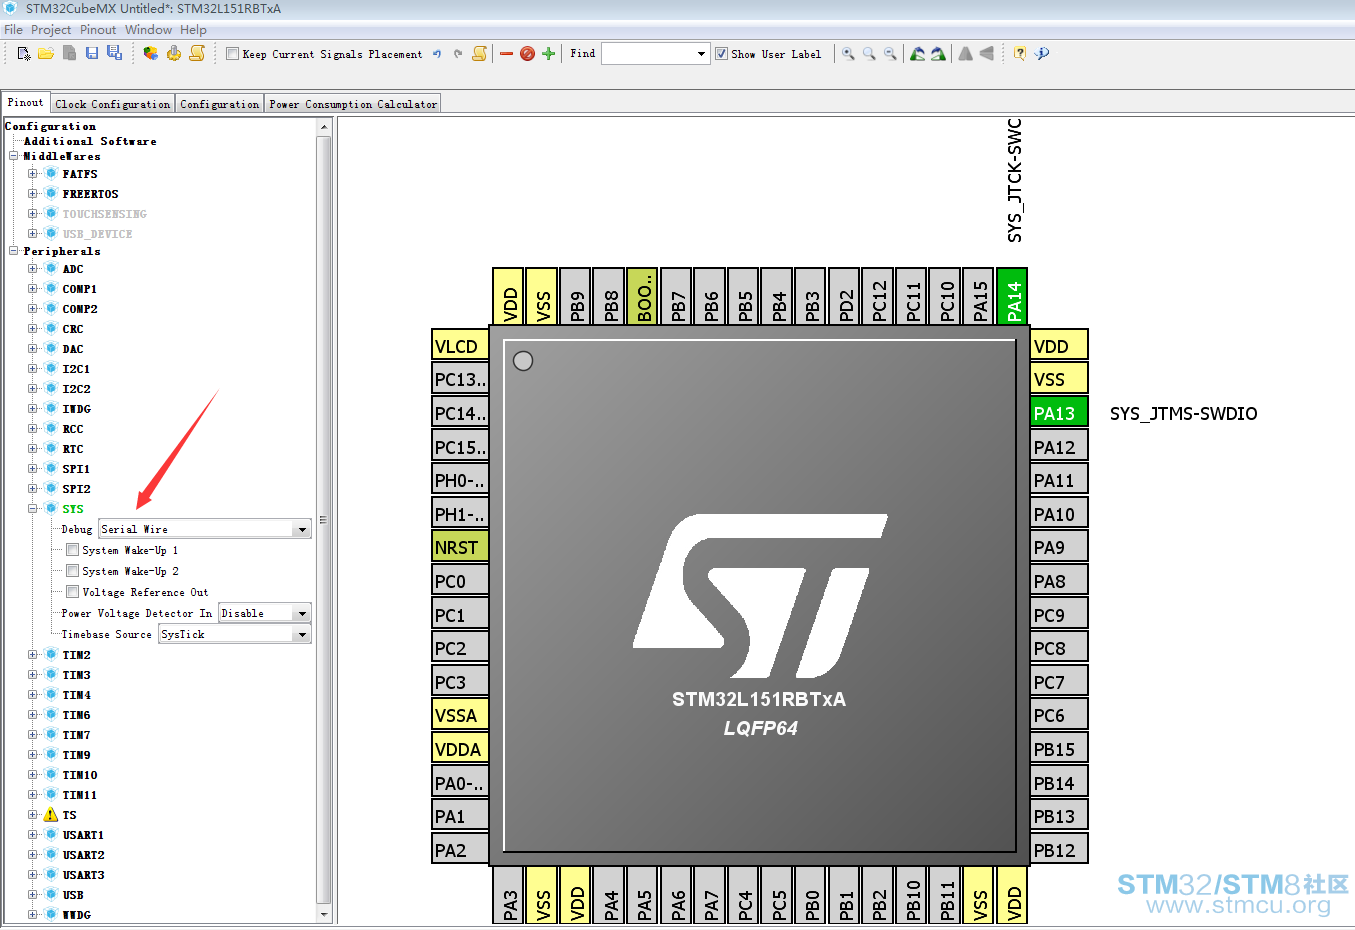Click the Save Project floppy icon

pyautogui.click(x=92, y=54)
